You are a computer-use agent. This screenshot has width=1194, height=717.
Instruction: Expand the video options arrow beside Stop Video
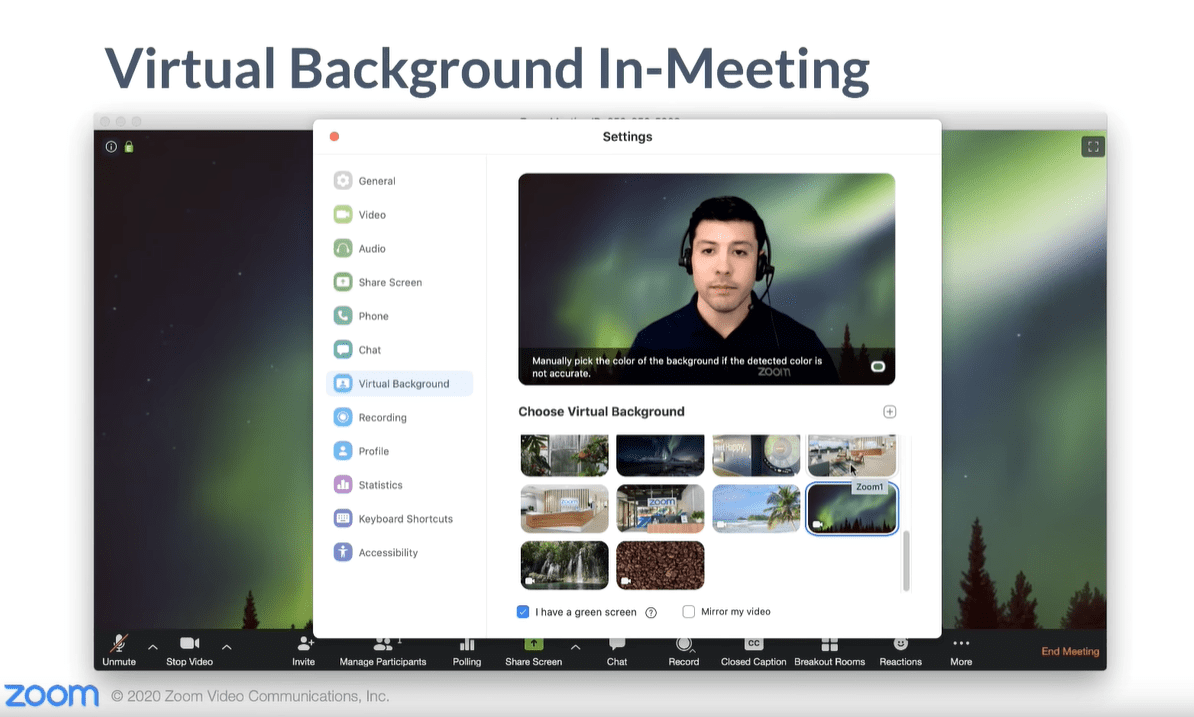coord(227,647)
